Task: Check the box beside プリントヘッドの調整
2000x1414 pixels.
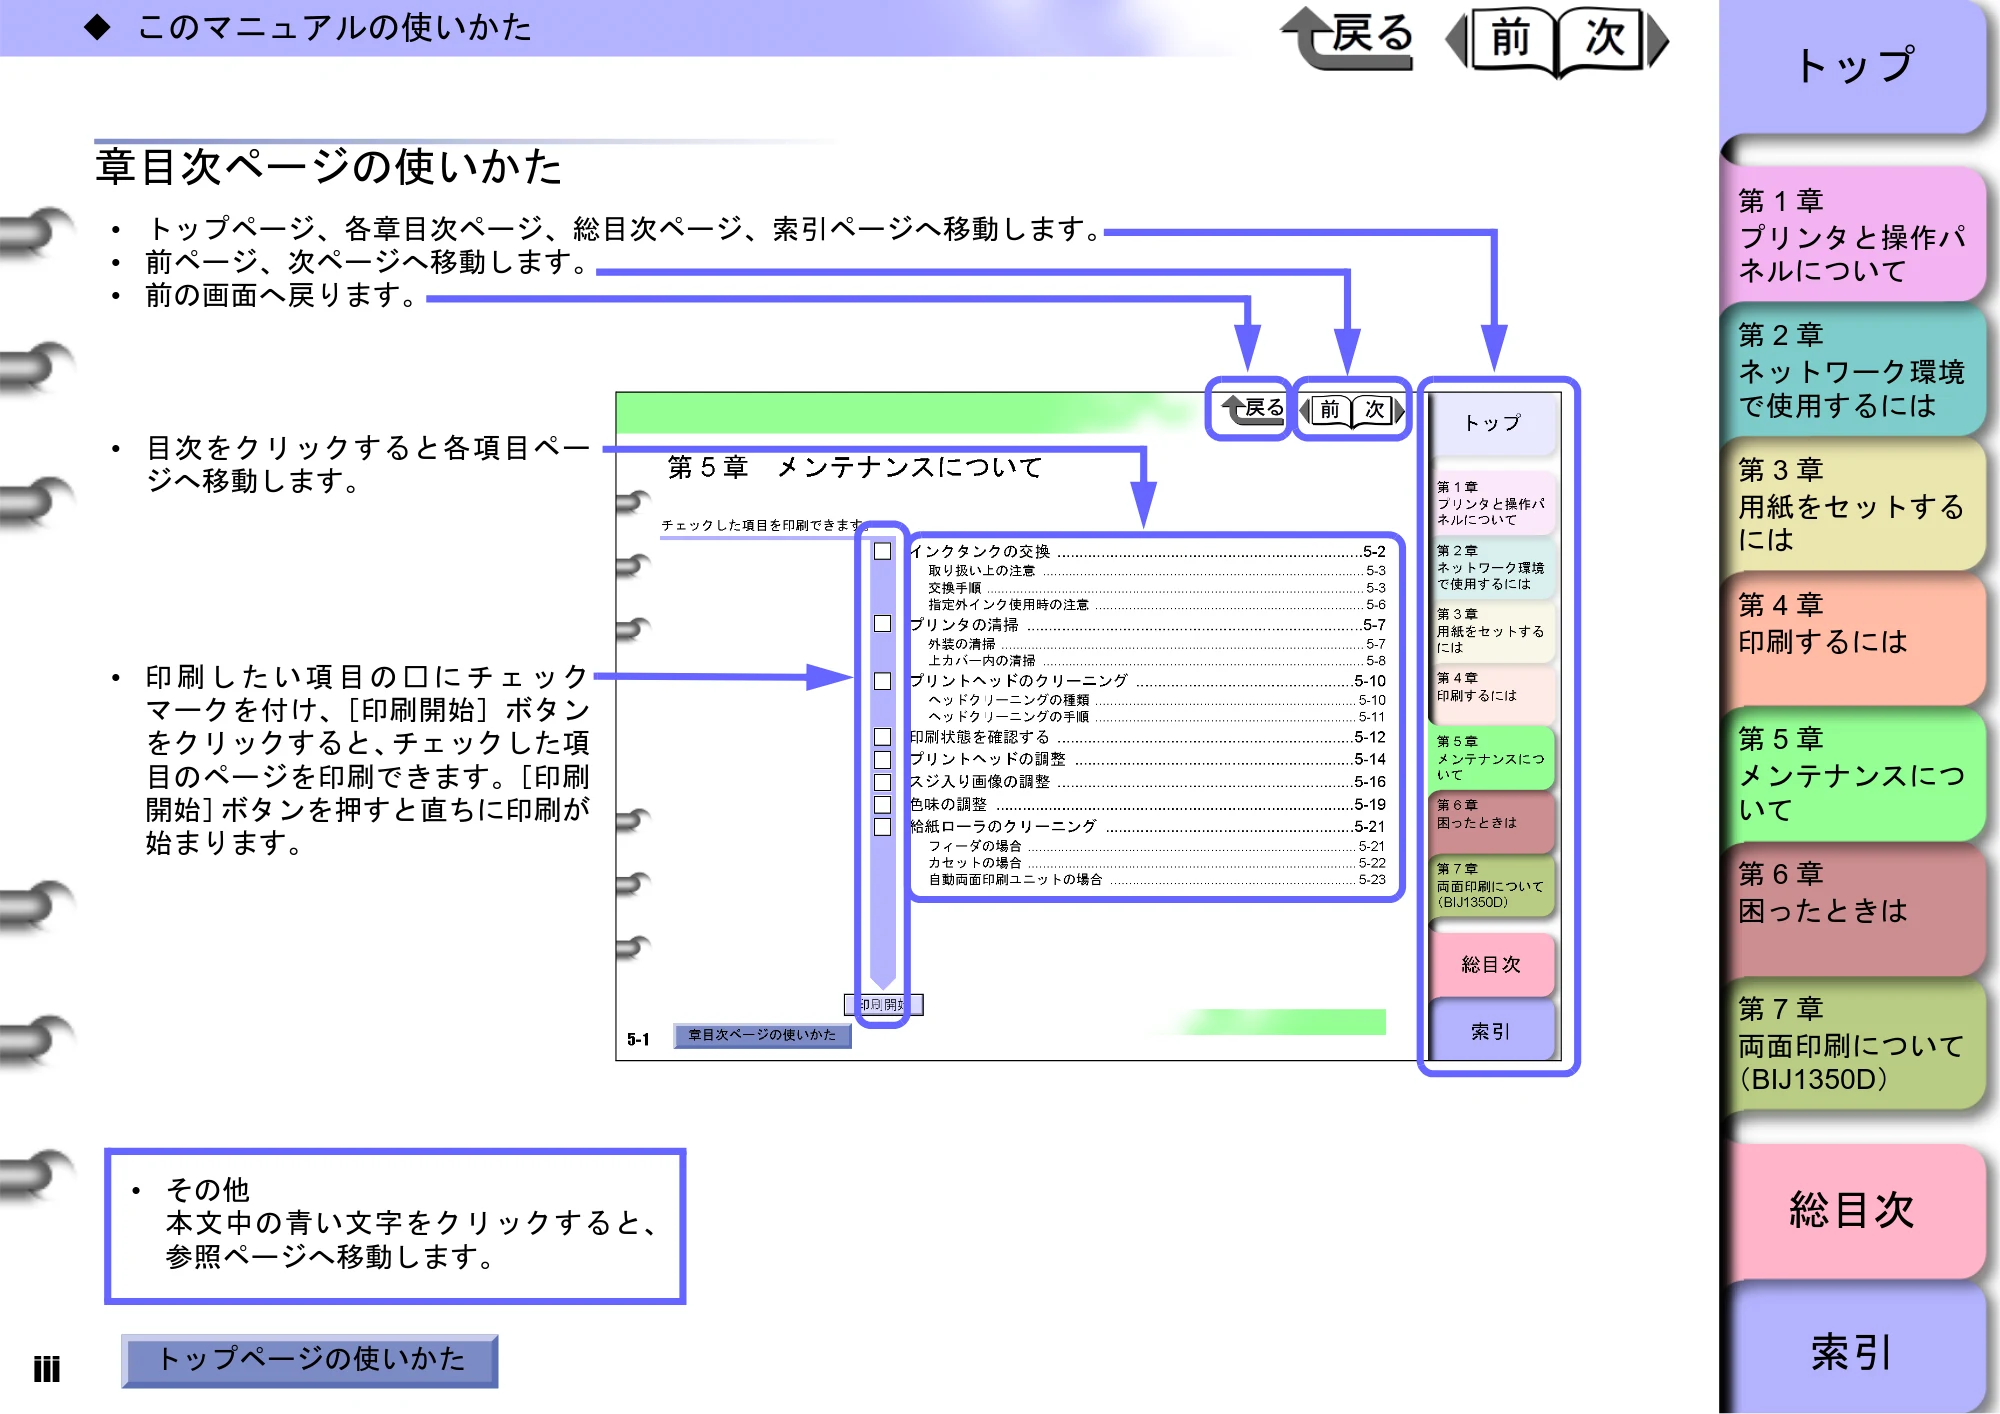Action: [882, 759]
